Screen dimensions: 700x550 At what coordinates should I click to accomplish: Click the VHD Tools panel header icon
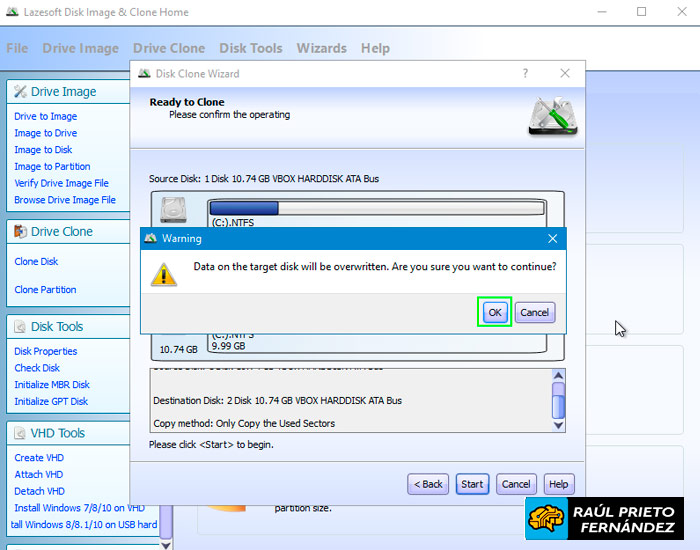pos(19,434)
